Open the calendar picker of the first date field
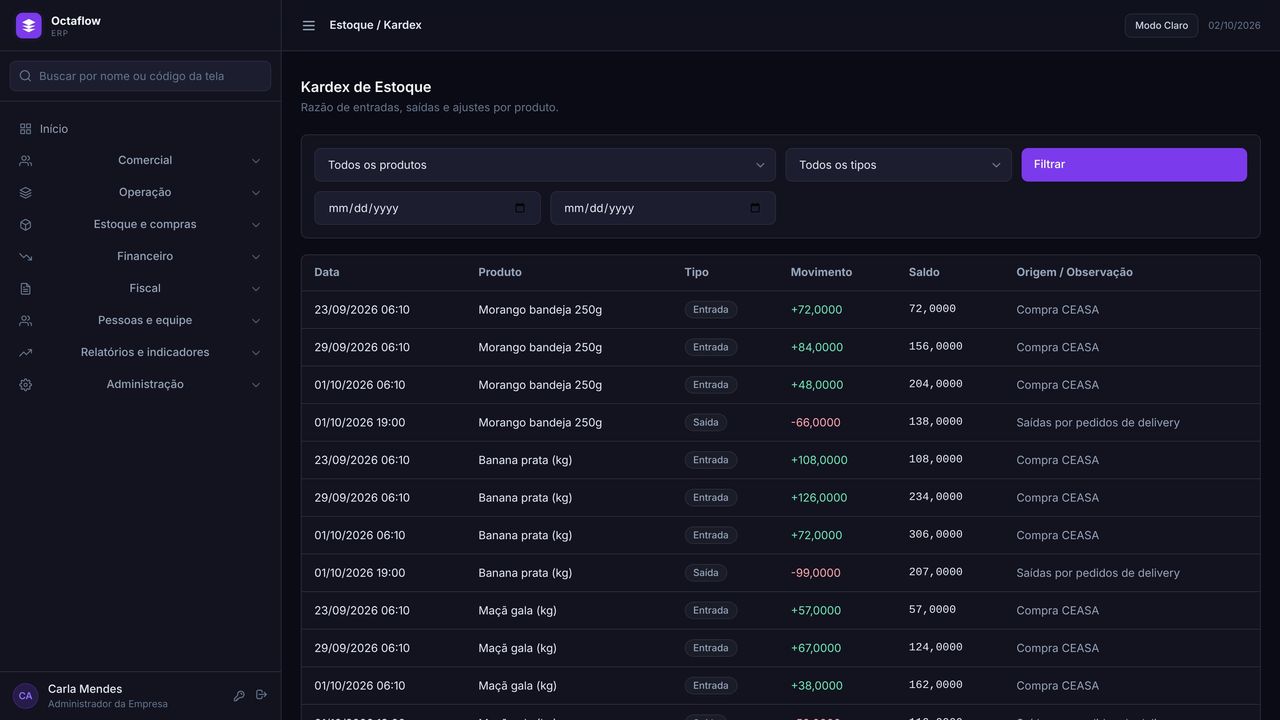1280x720 pixels. click(520, 208)
